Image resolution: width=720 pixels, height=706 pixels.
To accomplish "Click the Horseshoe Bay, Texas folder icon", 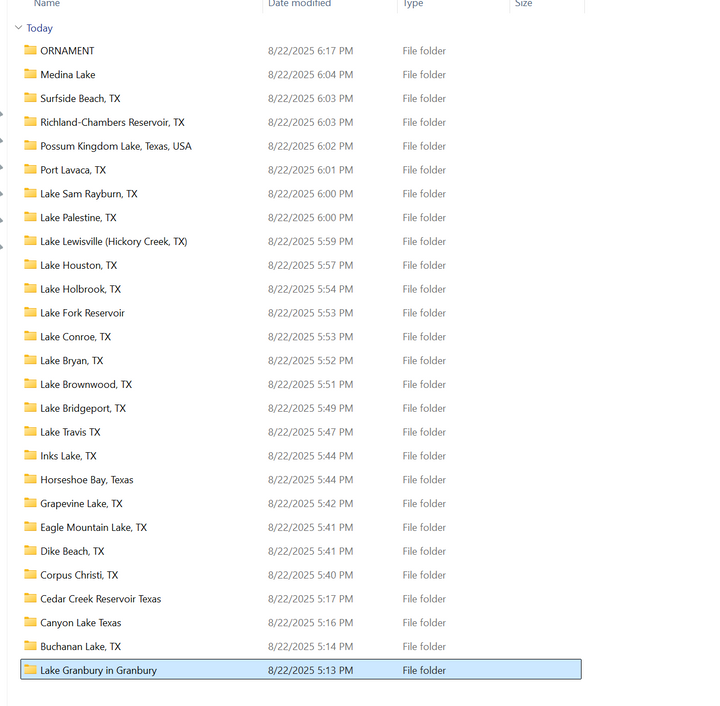I will [30, 480].
